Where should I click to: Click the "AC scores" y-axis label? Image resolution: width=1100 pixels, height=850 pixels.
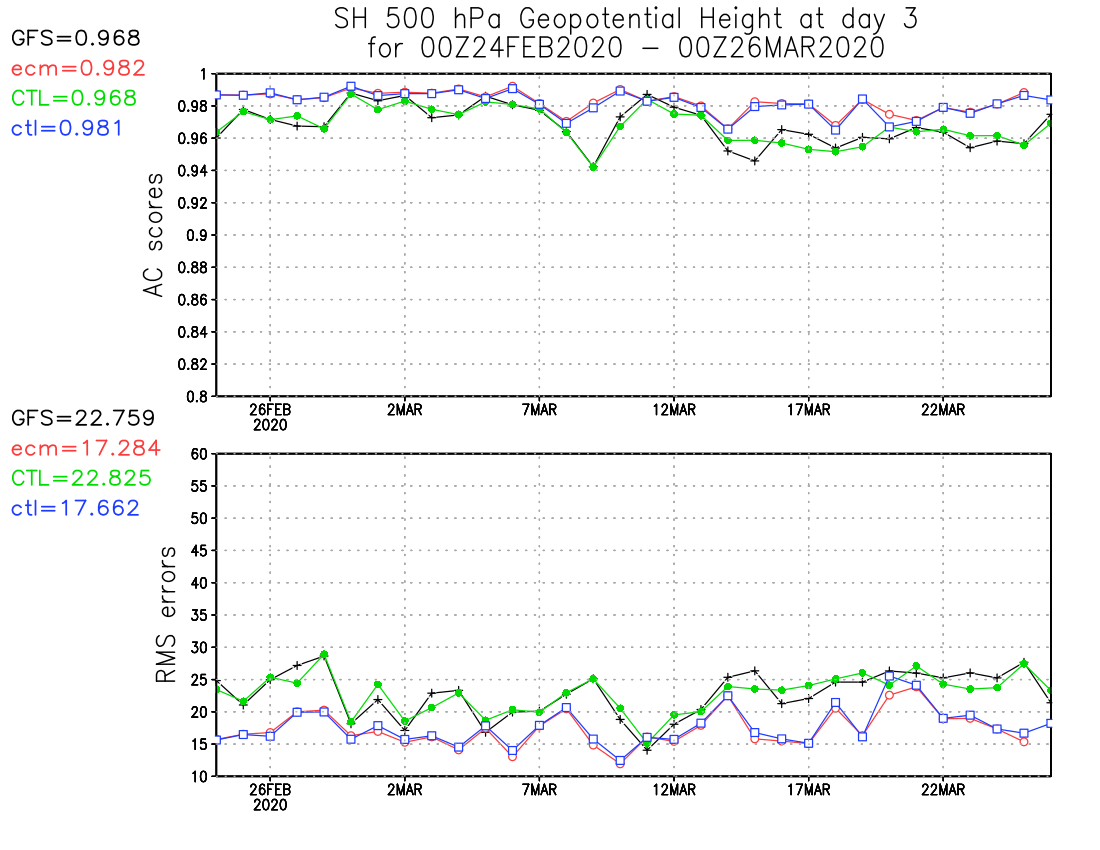(154, 235)
